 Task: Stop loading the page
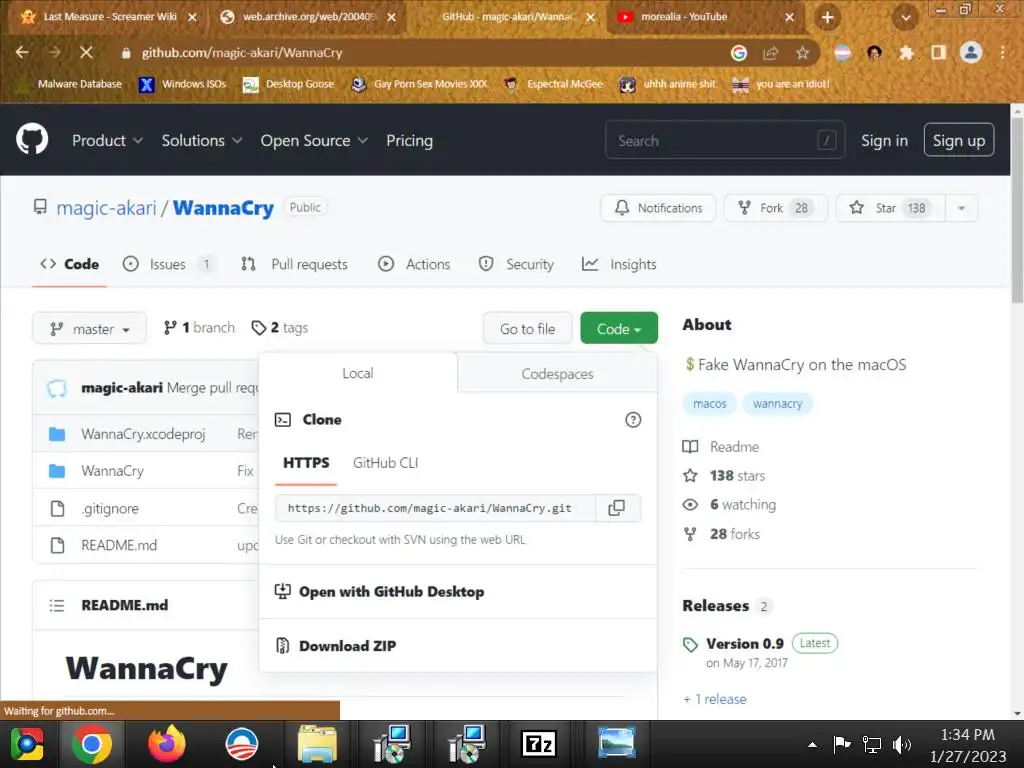(x=86, y=52)
